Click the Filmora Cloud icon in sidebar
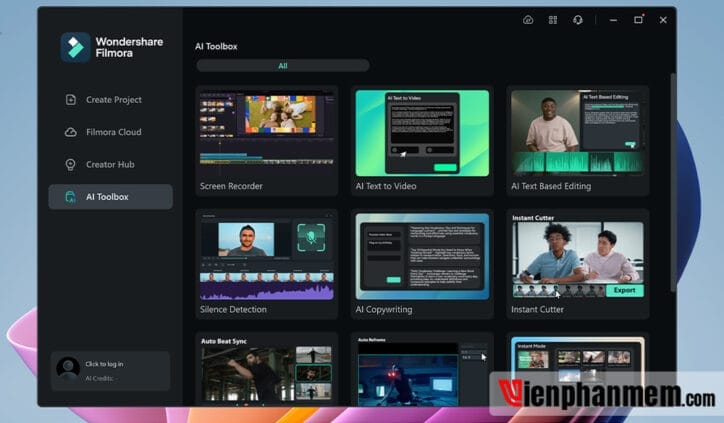The height and width of the screenshot is (423, 724). point(71,132)
